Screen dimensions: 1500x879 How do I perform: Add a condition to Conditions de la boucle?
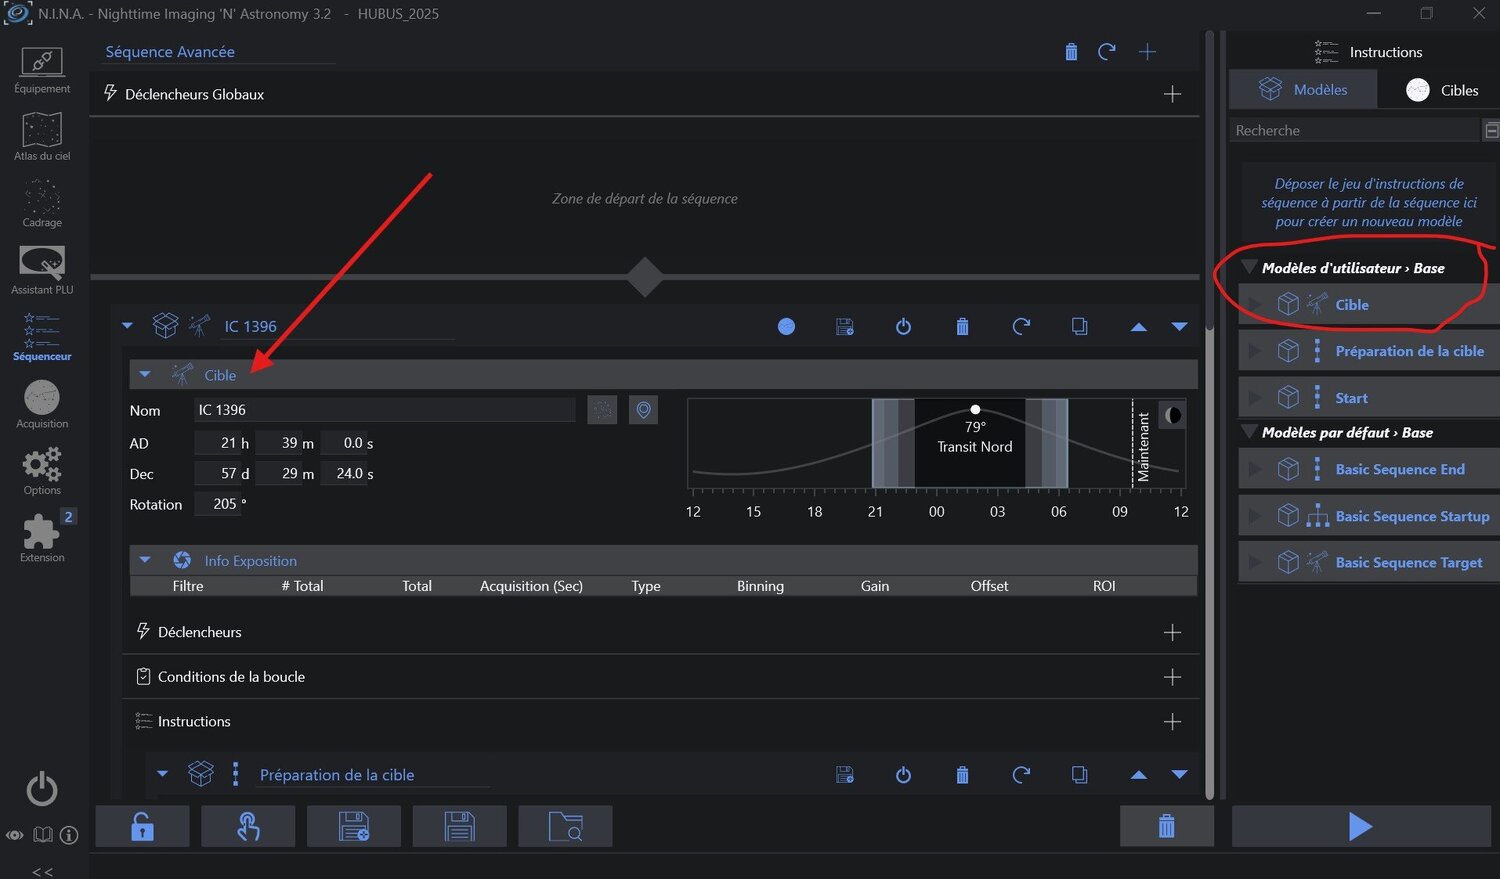coord(1172,677)
